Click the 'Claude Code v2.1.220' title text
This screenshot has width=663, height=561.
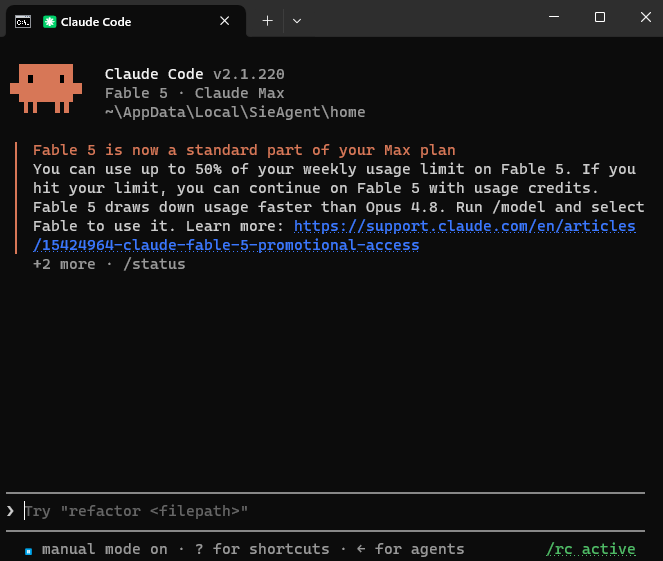[x=195, y=74]
